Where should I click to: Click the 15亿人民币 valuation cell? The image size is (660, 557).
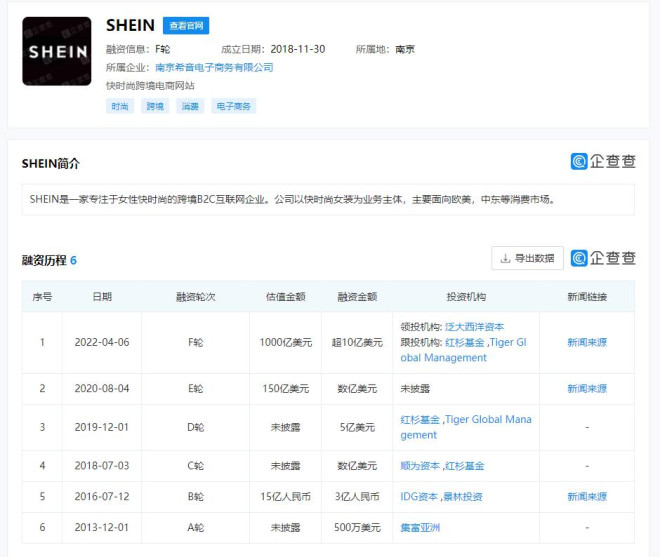point(285,496)
